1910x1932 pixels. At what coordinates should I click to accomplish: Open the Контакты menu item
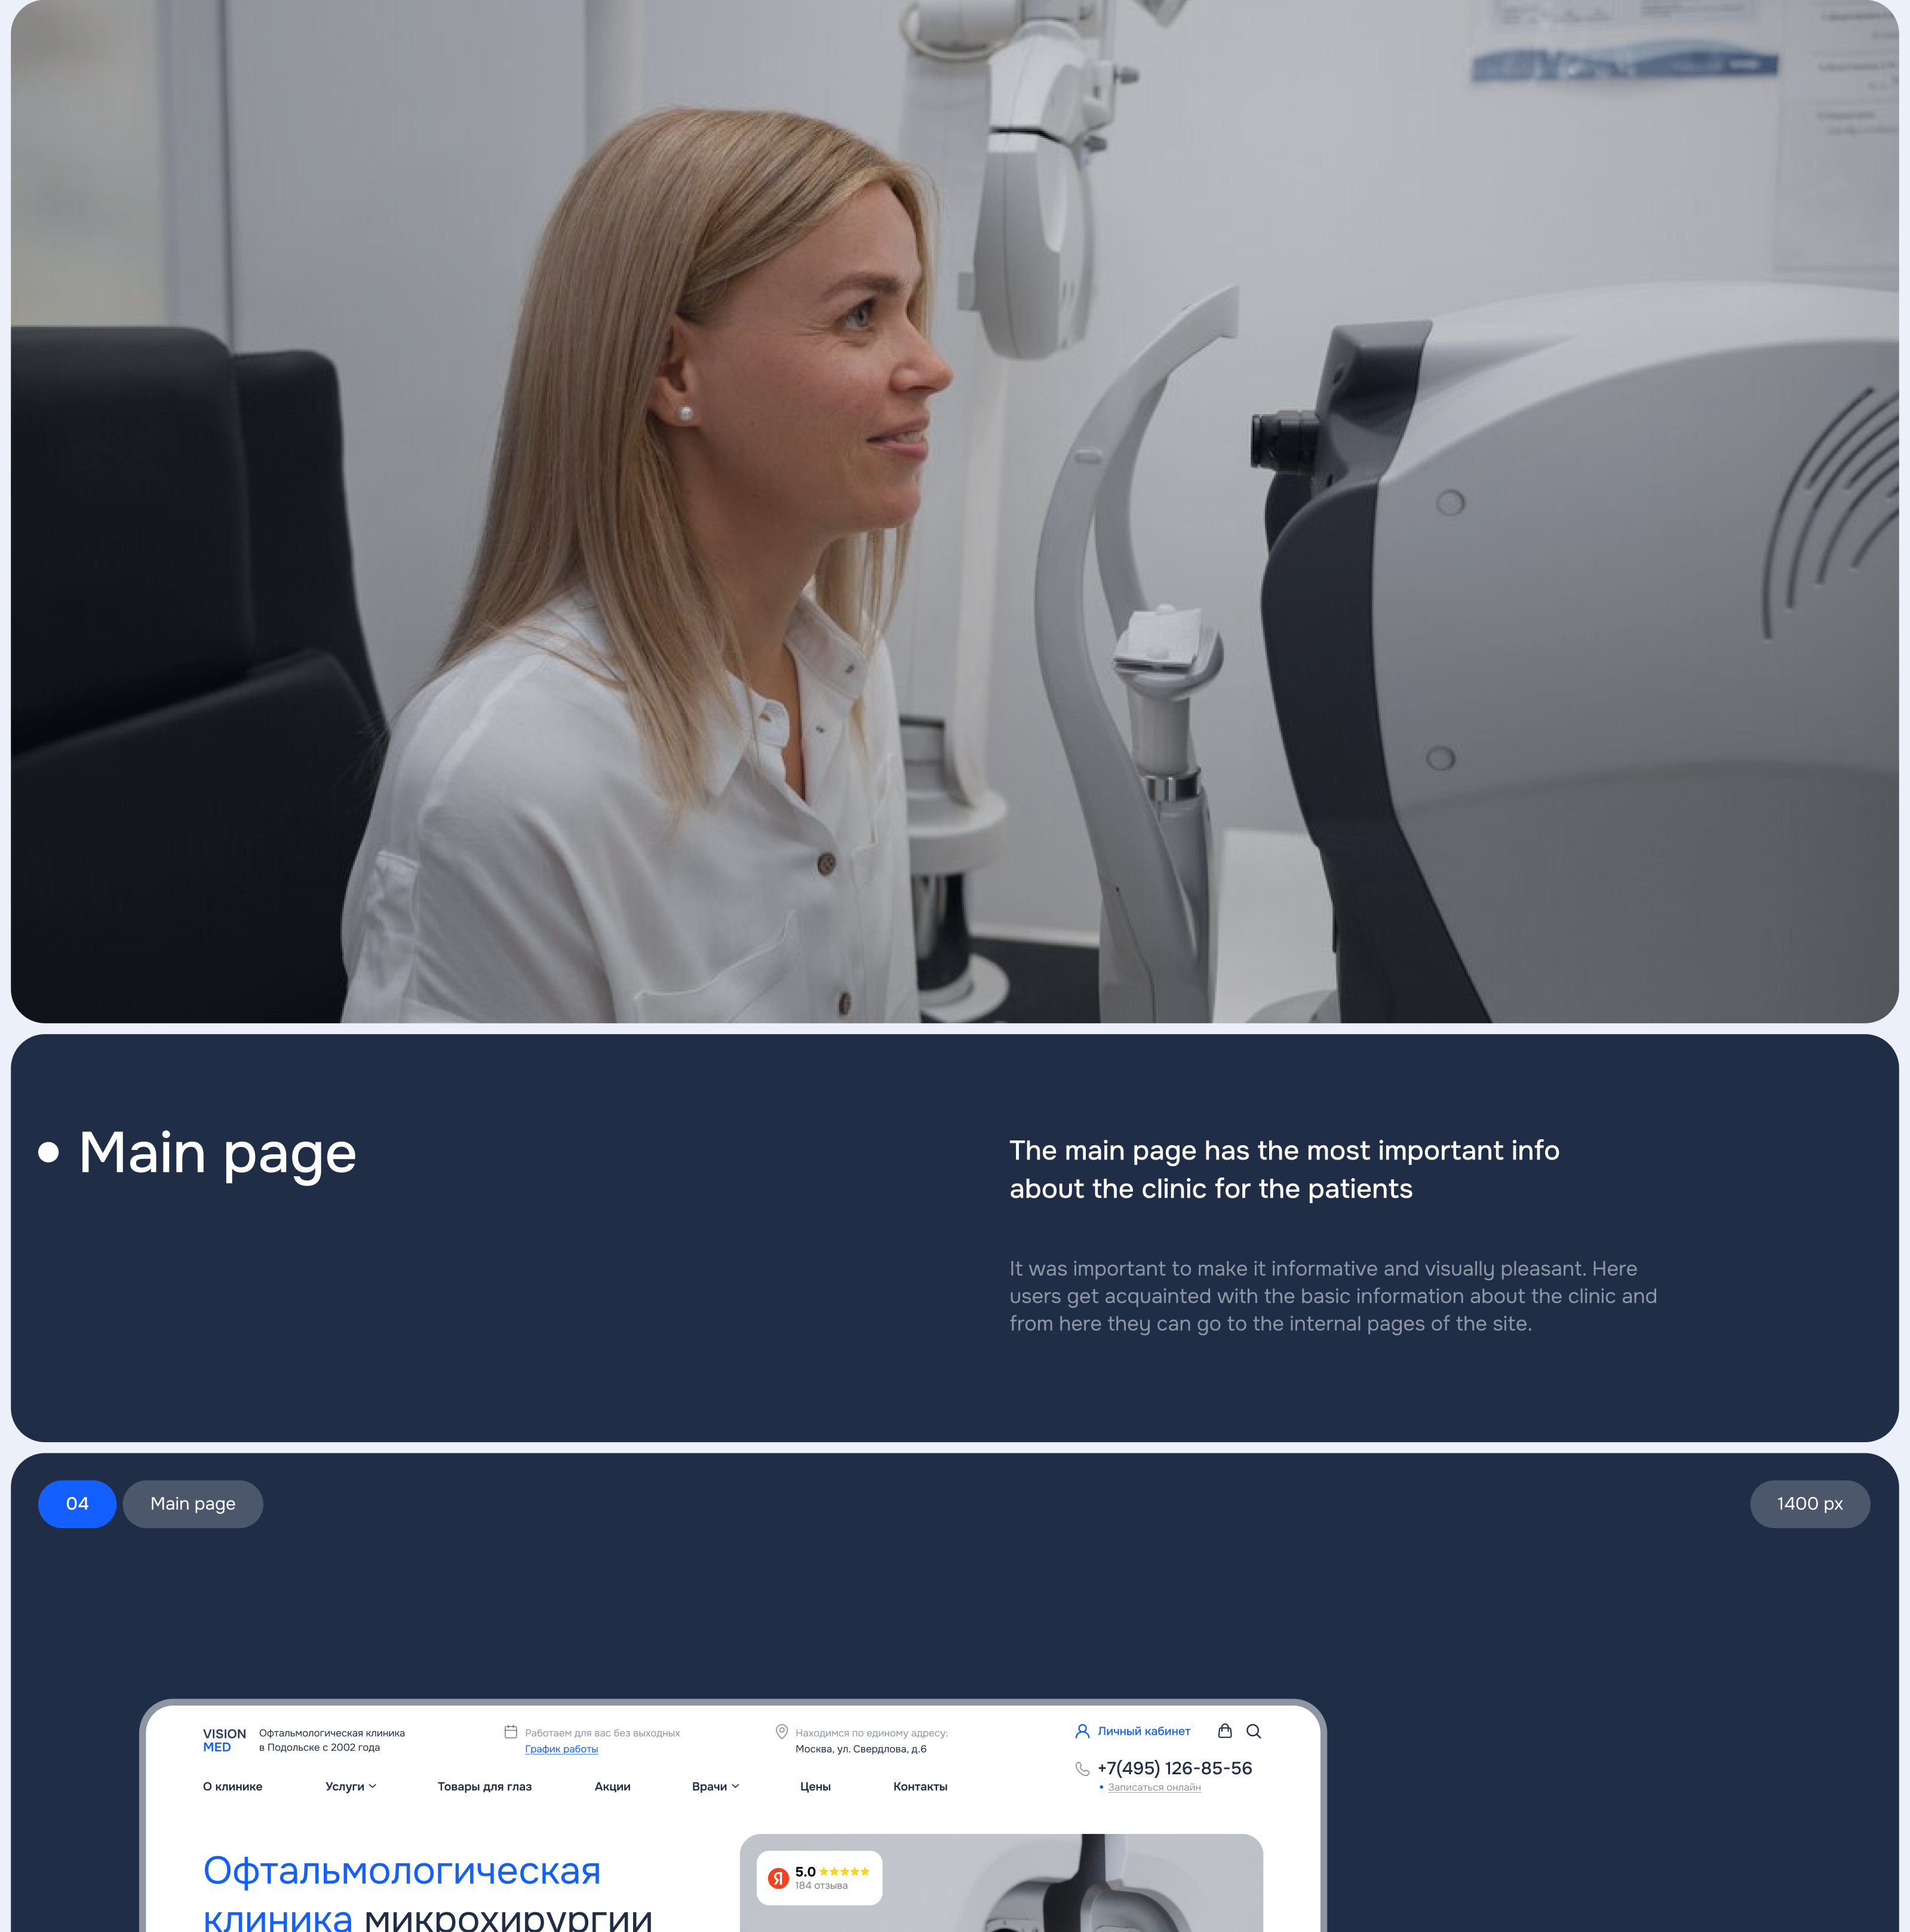click(920, 1786)
